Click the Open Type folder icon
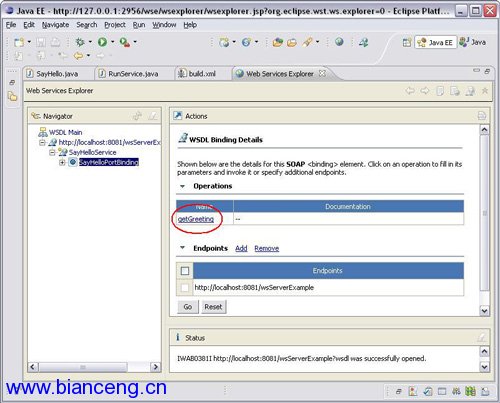500x403 pixels. pyautogui.click(x=277, y=42)
